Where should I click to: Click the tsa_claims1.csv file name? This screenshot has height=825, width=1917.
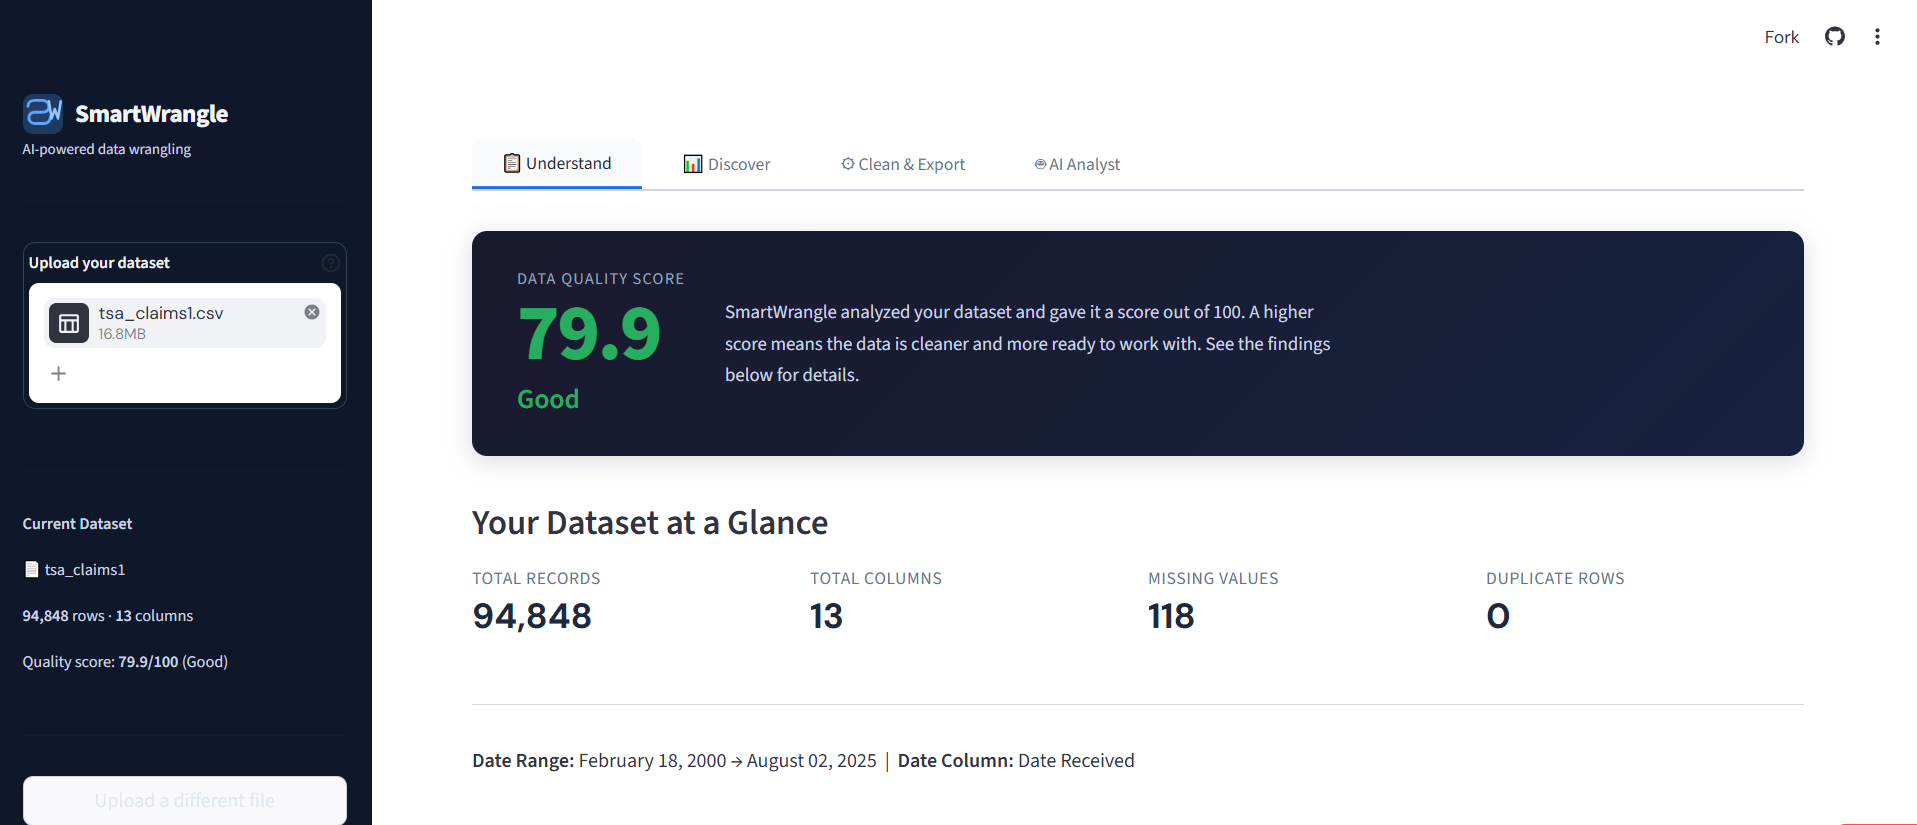(161, 313)
